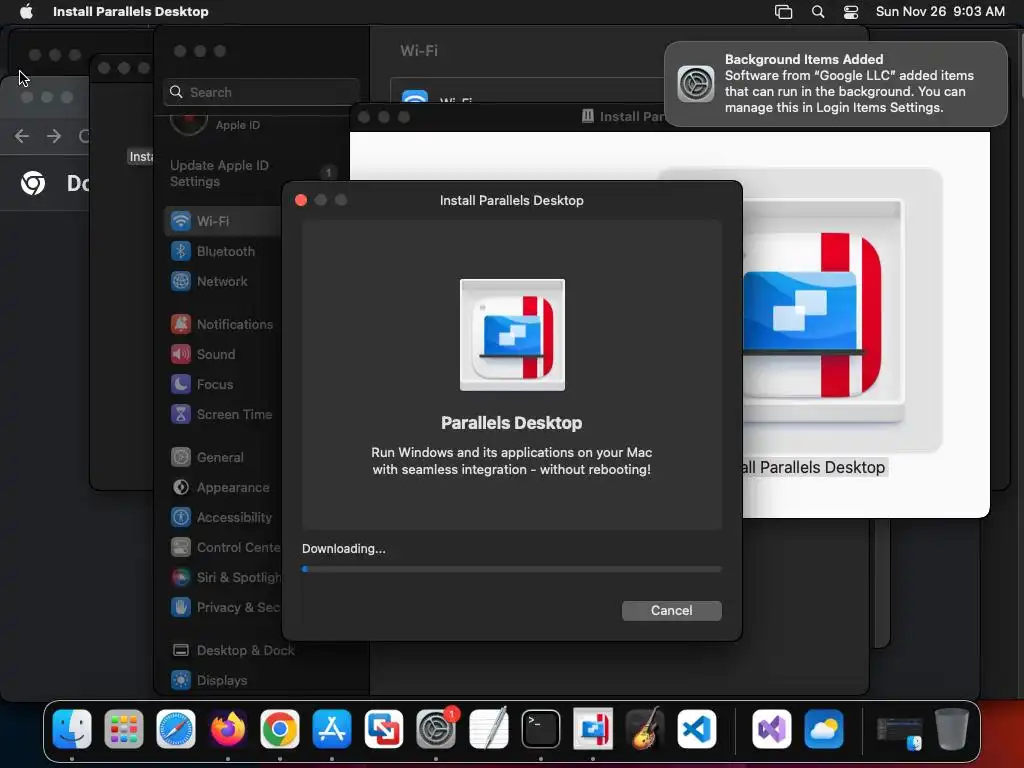This screenshot has width=1024, height=768.
Task: Open TextEdit from Dock
Action: pos(488,729)
